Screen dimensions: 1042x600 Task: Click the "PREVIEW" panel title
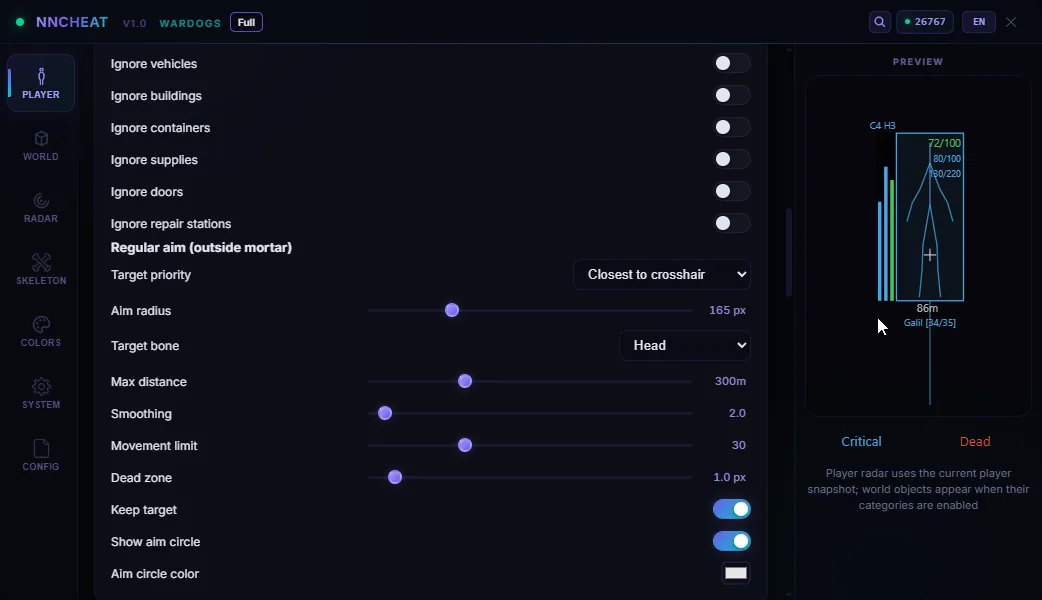coord(918,62)
